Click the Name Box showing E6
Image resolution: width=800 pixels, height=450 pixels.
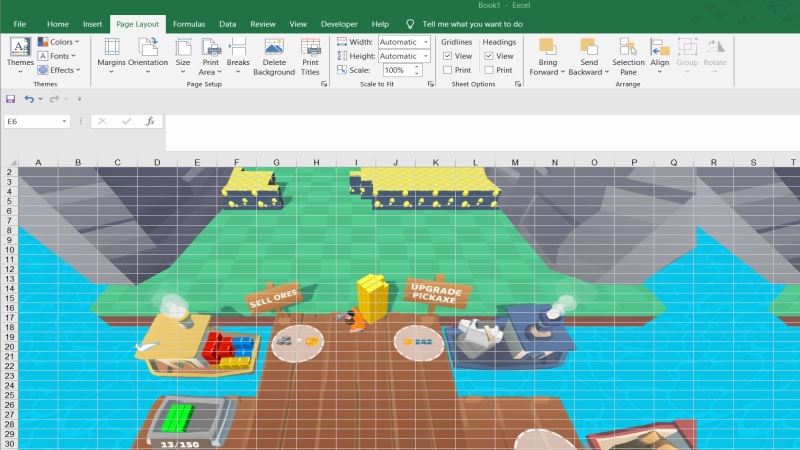pos(33,121)
